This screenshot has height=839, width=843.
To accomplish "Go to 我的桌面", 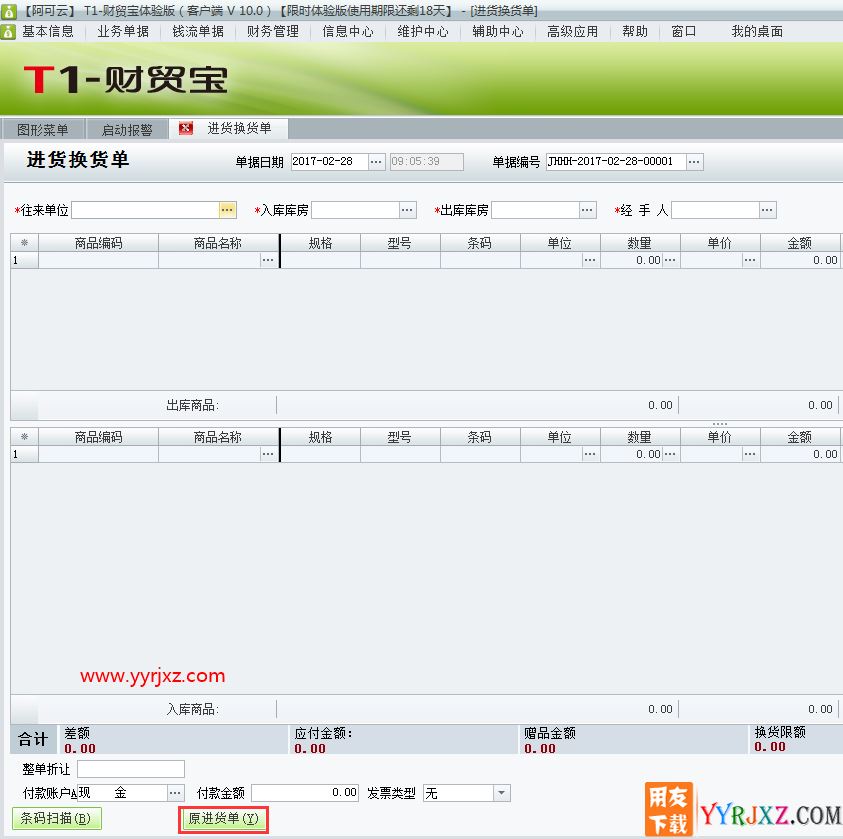I will click(x=757, y=32).
